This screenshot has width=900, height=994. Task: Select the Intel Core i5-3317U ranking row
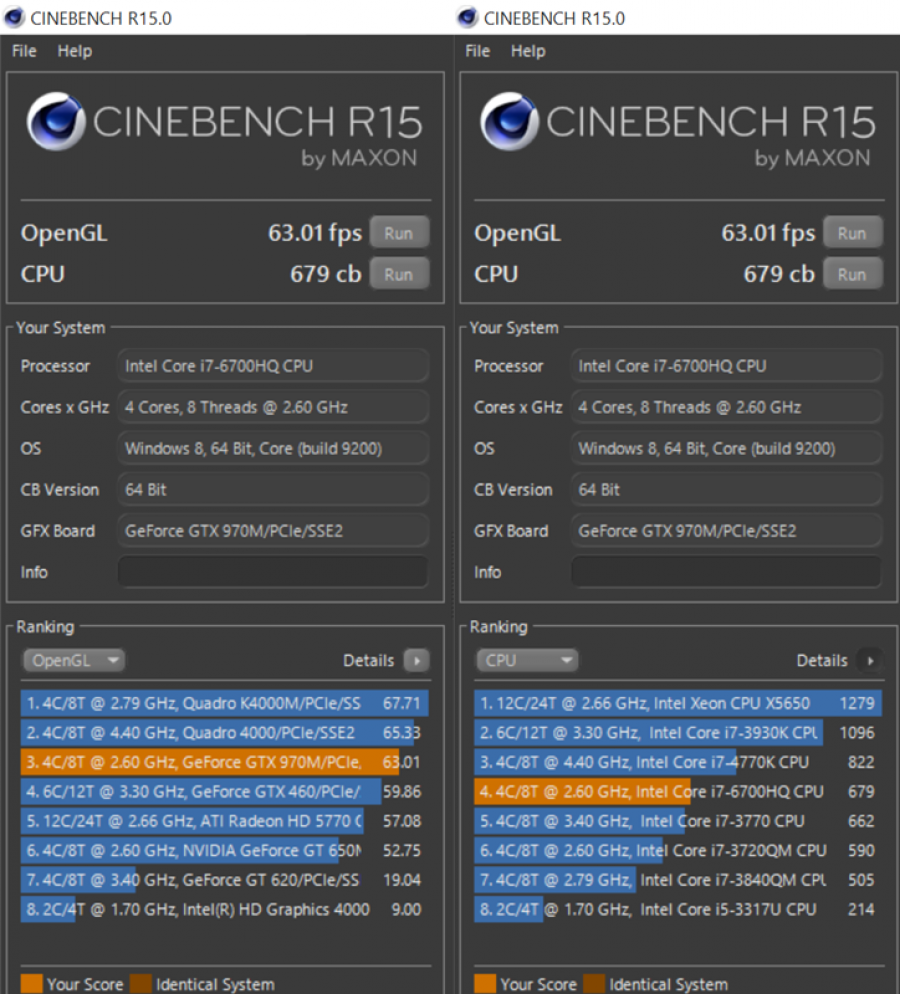pyautogui.click(x=678, y=909)
